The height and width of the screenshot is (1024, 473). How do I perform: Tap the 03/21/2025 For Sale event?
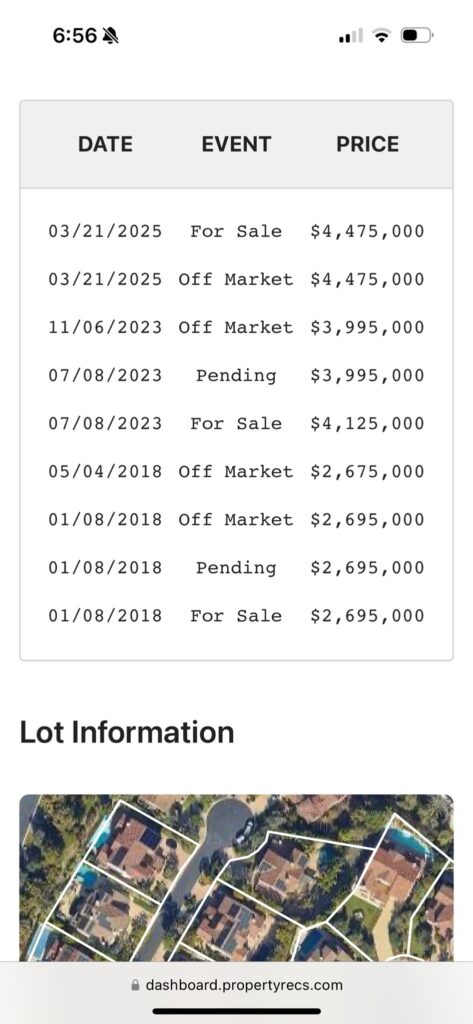(236, 231)
